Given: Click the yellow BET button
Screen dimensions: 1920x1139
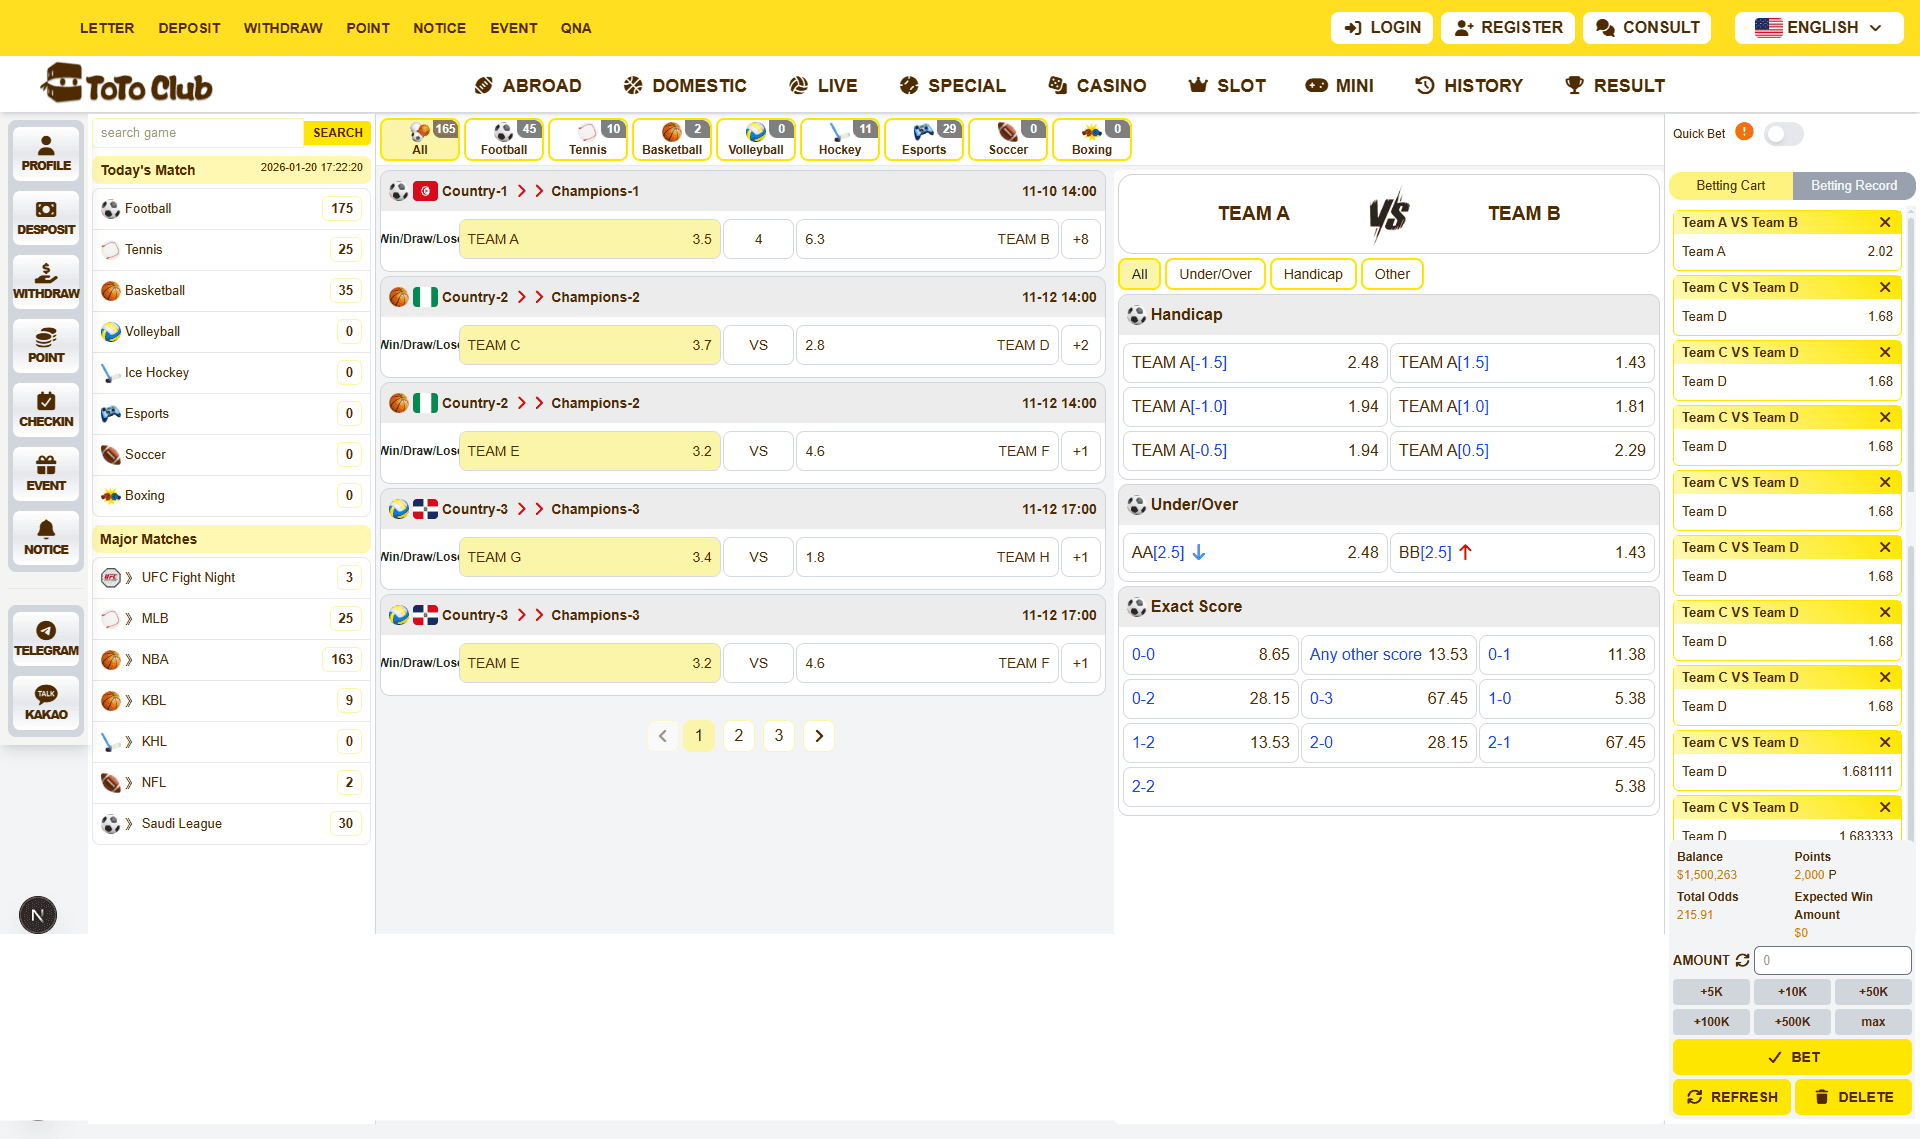Looking at the screenshot, I should click(1791, 1057).
